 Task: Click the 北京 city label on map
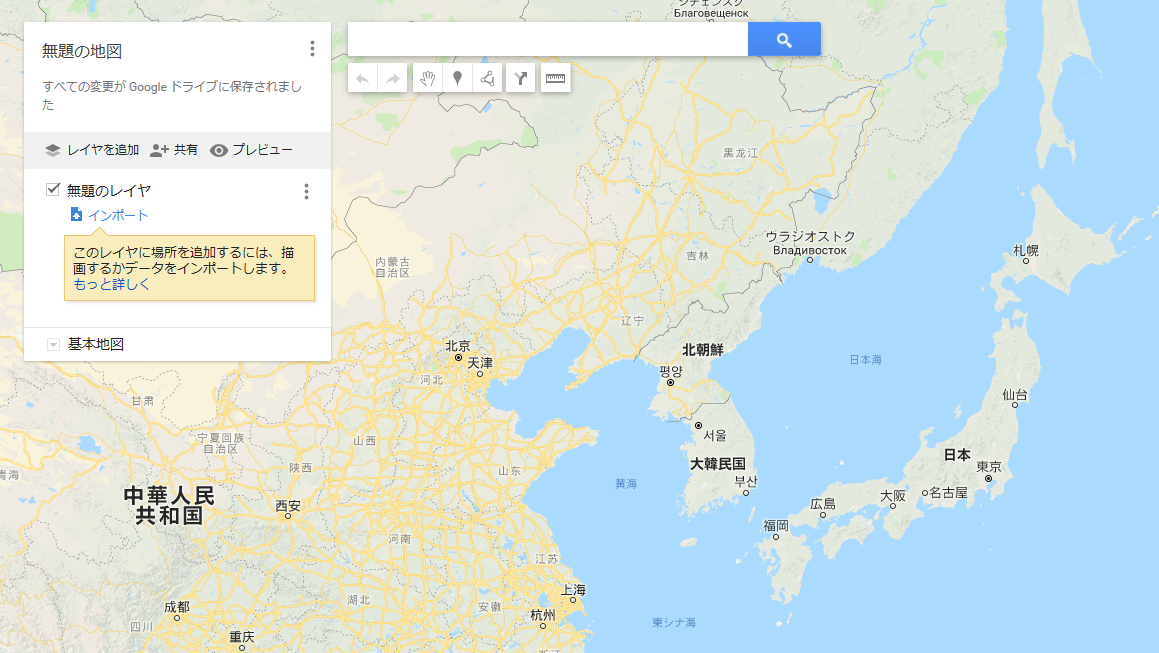click(458, 345)
